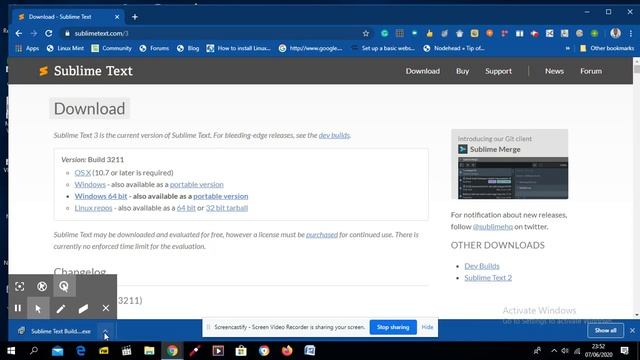
Task: Click the Grammarly extension icon
Action: (x=384, y=33)
